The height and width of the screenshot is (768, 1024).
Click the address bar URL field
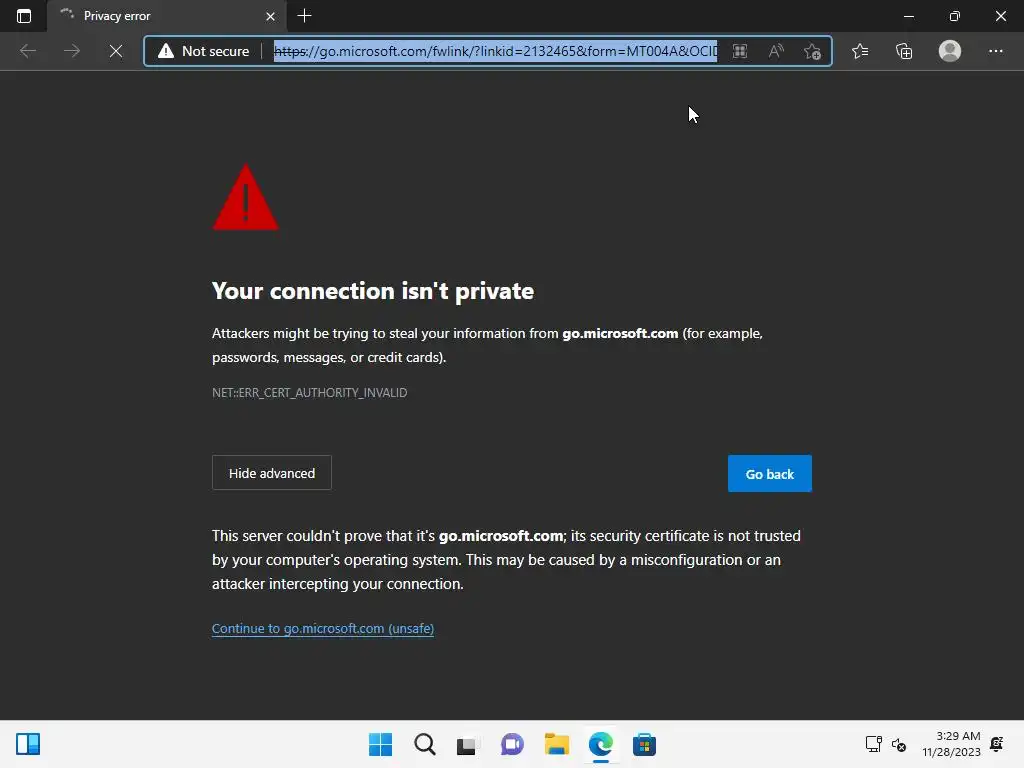pos(495,51)
